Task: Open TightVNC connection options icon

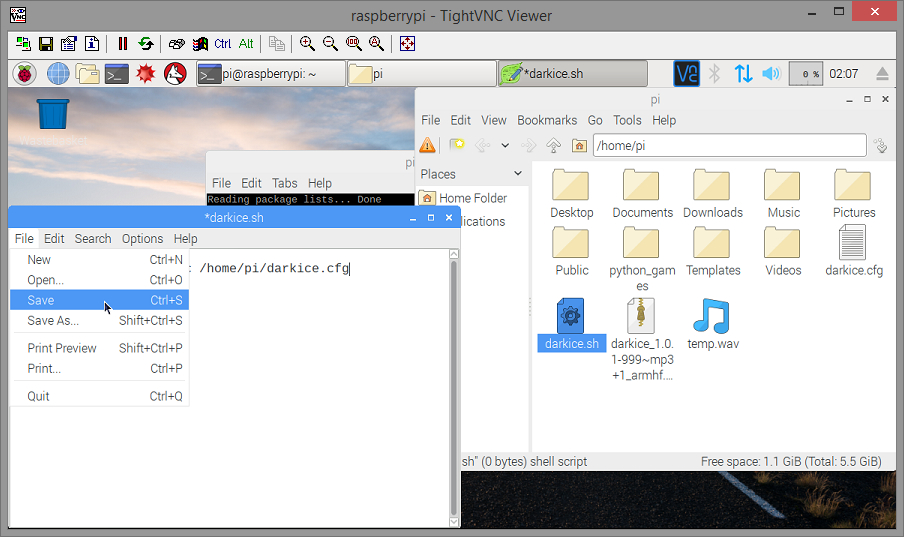Action: click(69, 44)
